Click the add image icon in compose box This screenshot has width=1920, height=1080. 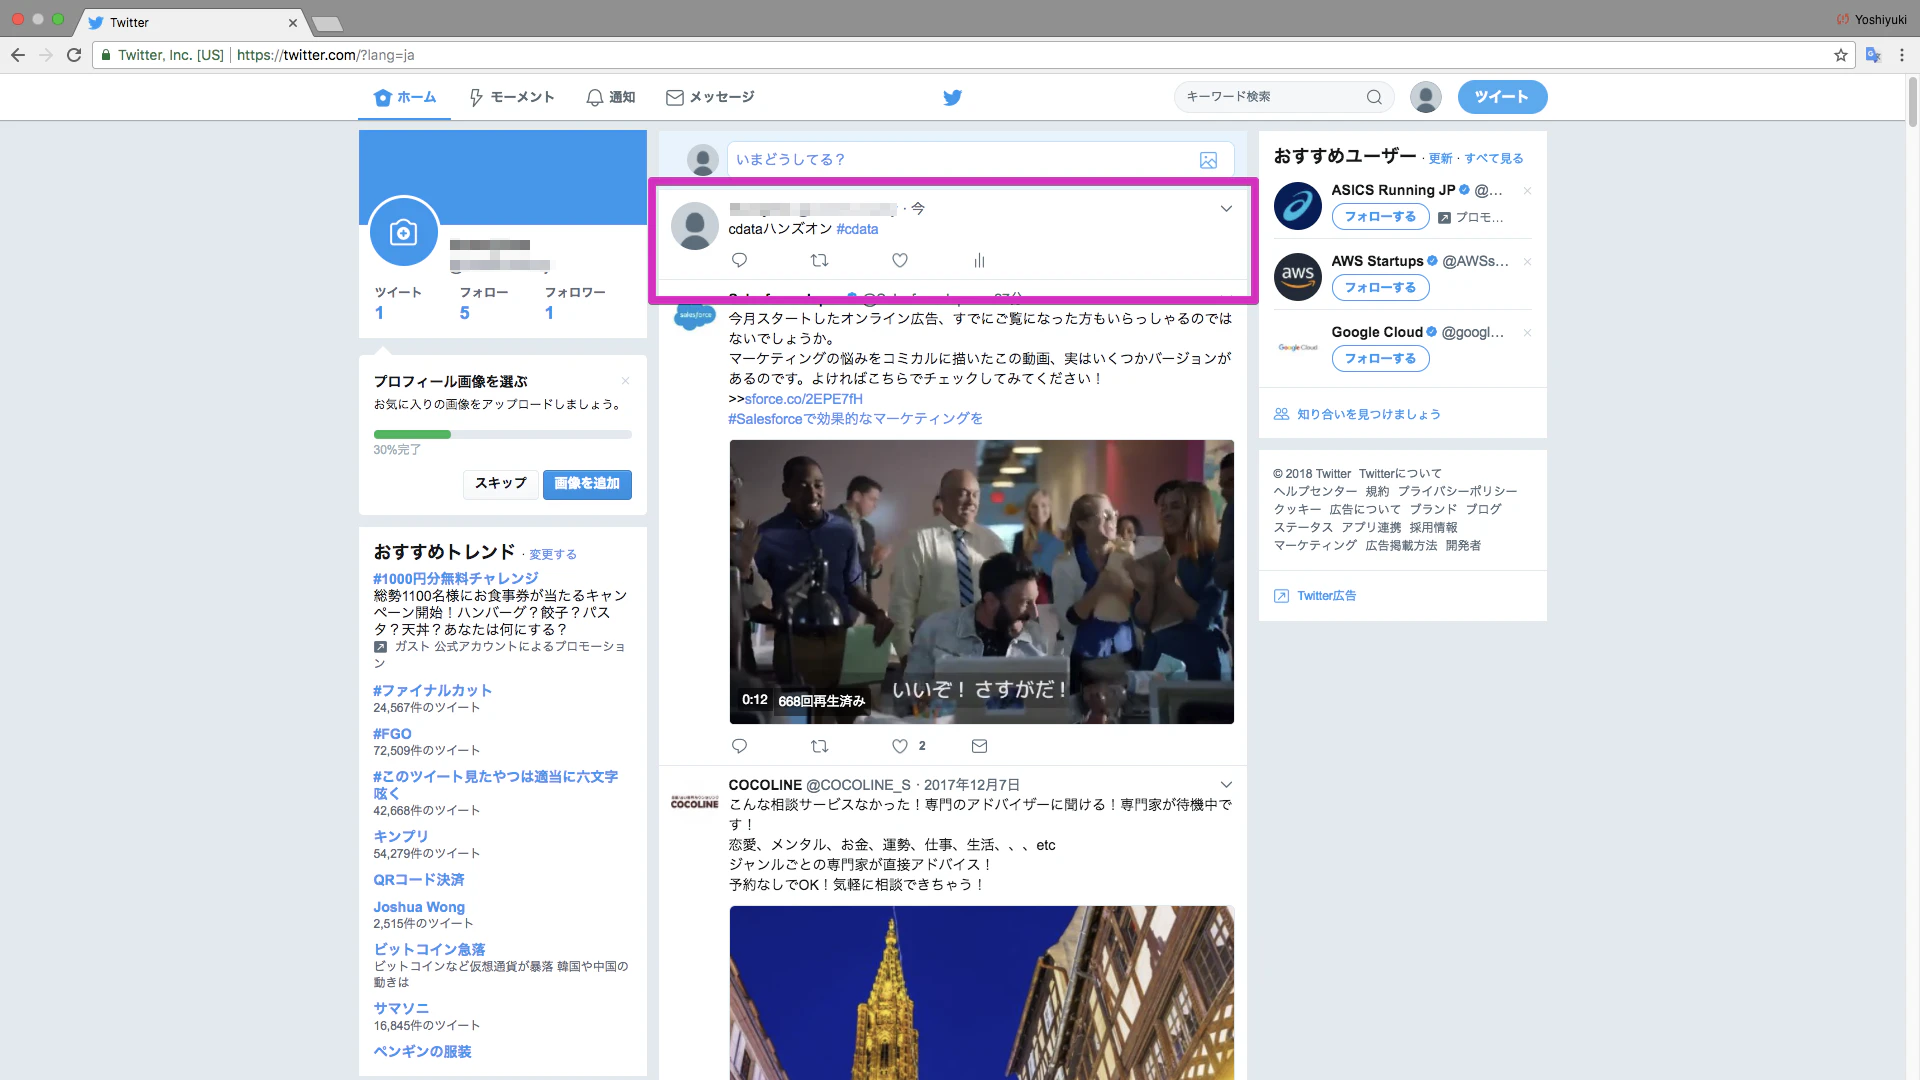[x=1208, y=160]
